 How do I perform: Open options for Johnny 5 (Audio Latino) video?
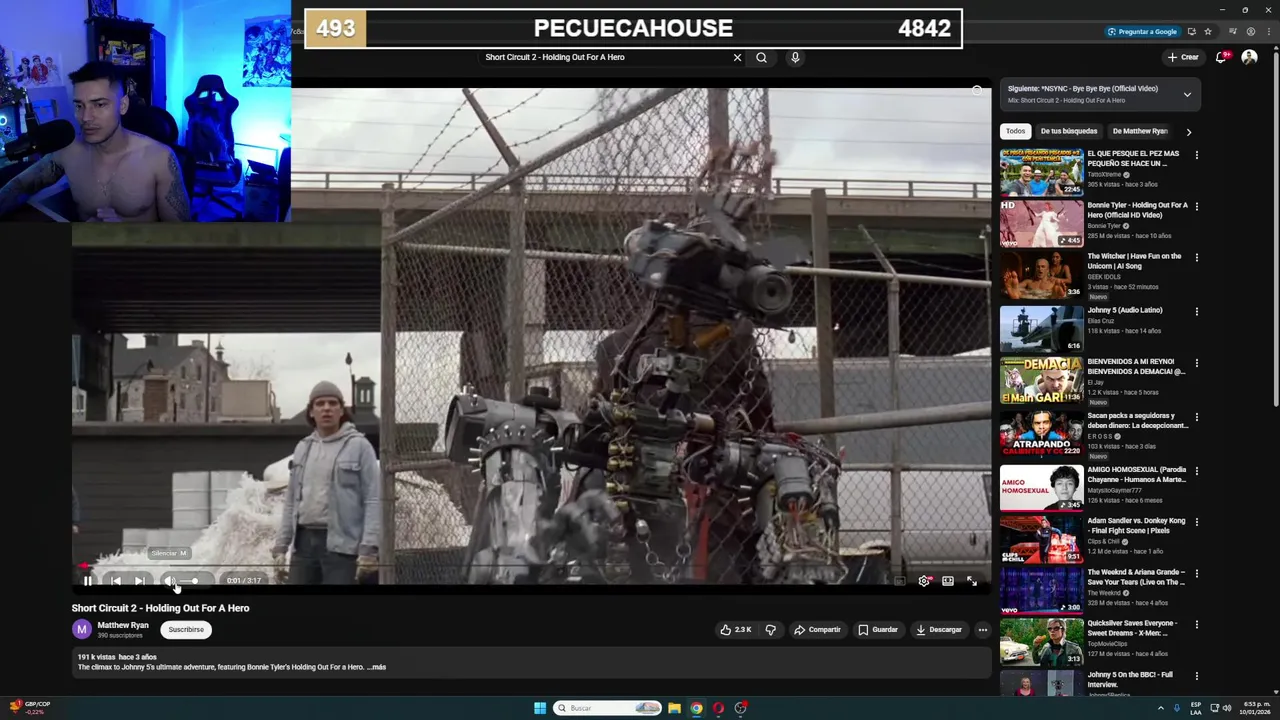point(1196,311)
